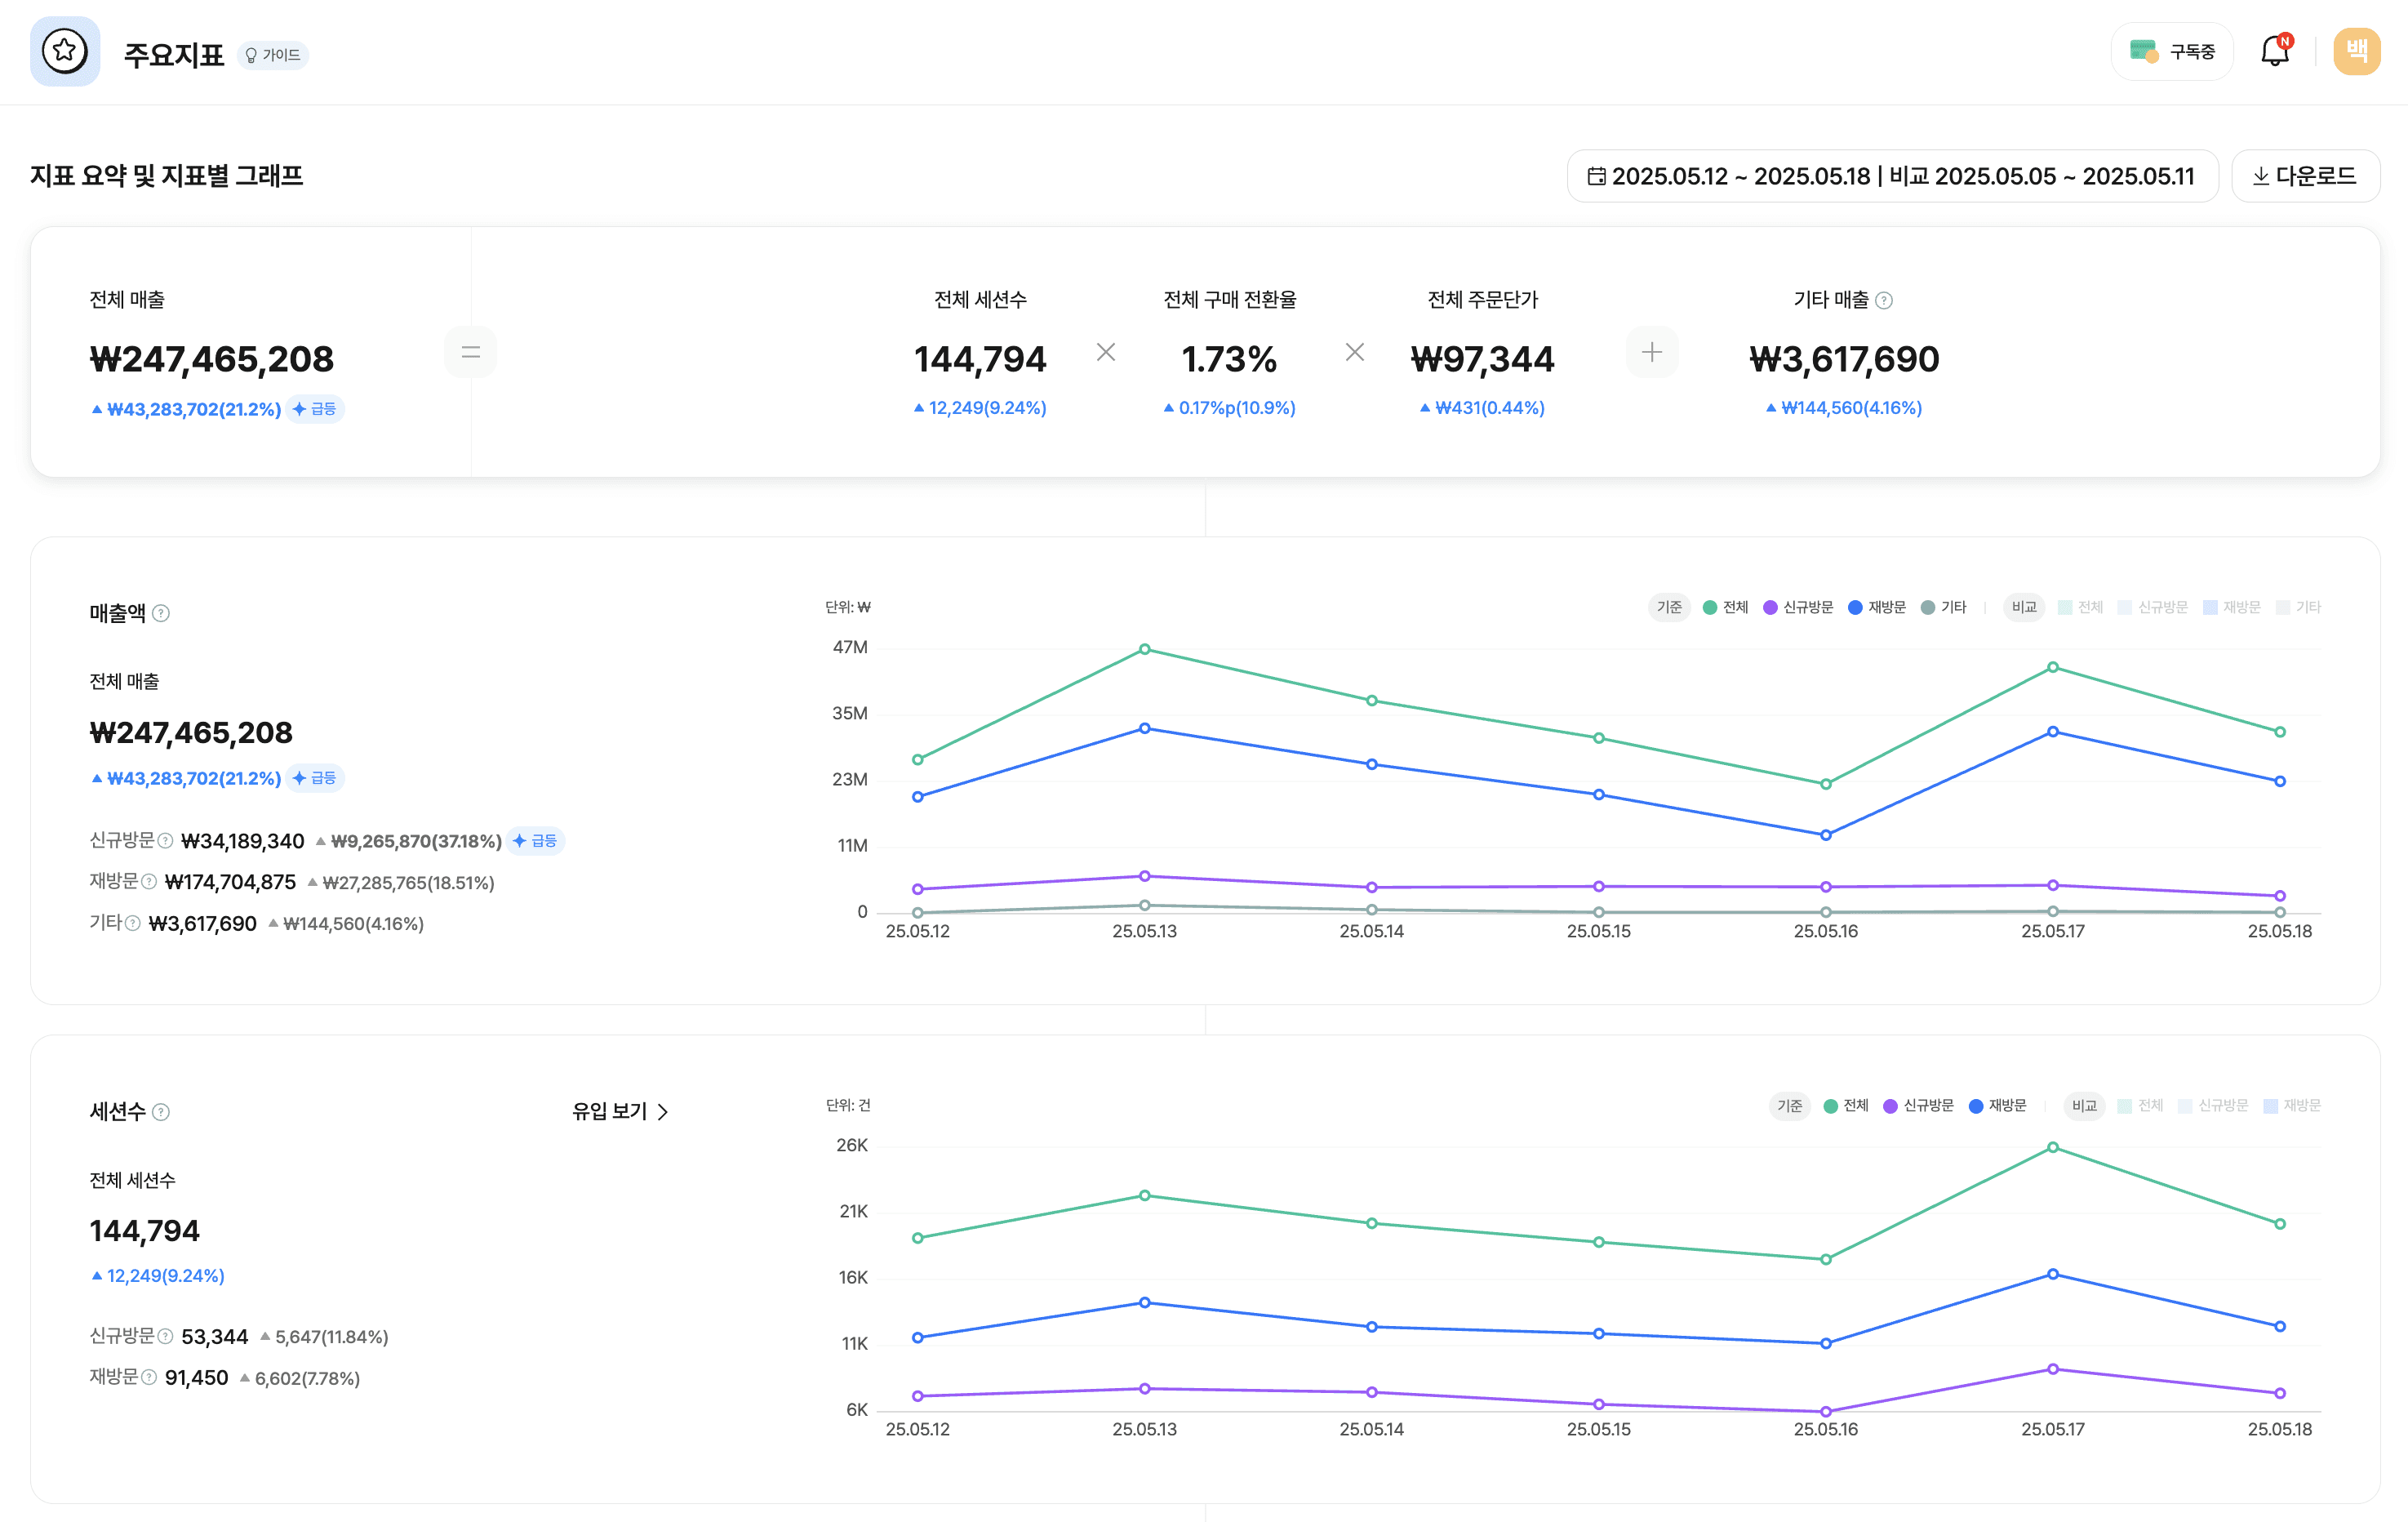Open the date range picker
Viewport: 2408px width, 1522px height.
[x=1891, y=176]
